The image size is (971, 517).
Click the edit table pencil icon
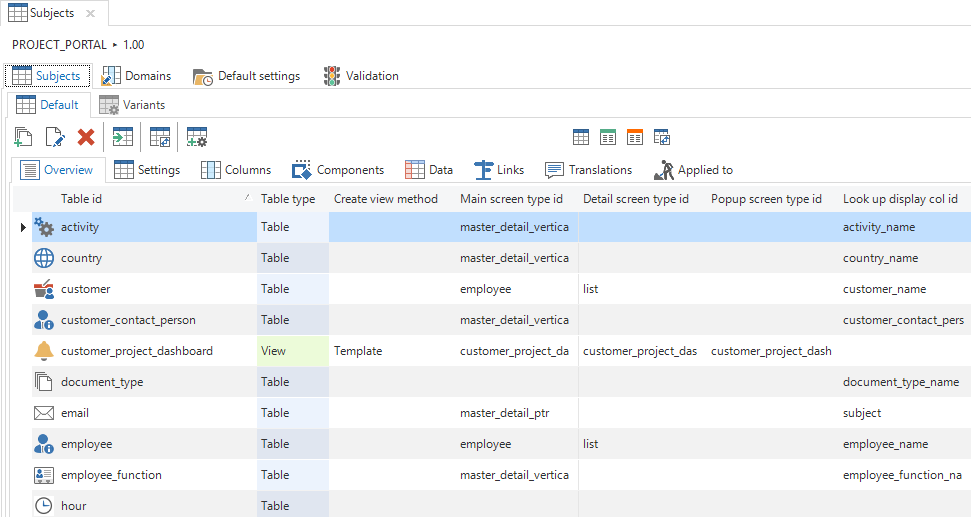tap(55, 137)
